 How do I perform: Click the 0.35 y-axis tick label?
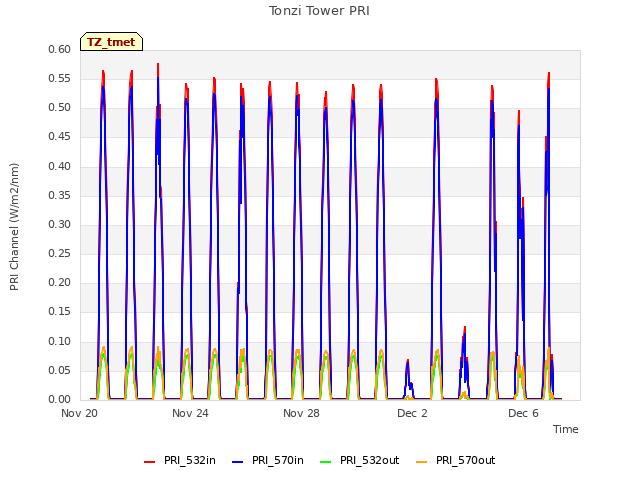[60, 196]
